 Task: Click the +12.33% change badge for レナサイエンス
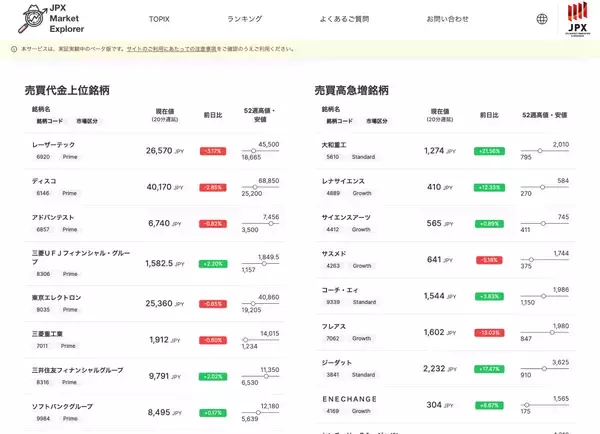click(x=489, y=188)
